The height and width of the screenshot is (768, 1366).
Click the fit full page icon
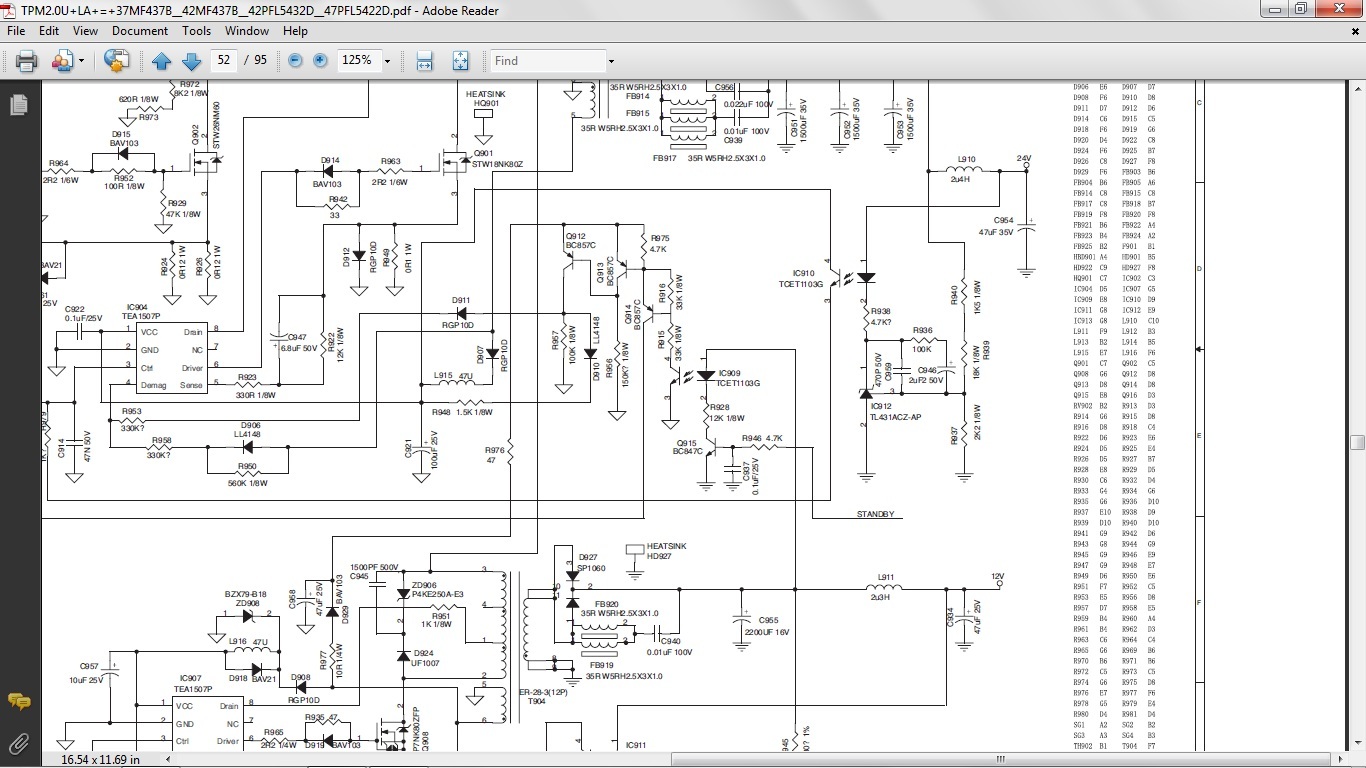pos(460,61)
